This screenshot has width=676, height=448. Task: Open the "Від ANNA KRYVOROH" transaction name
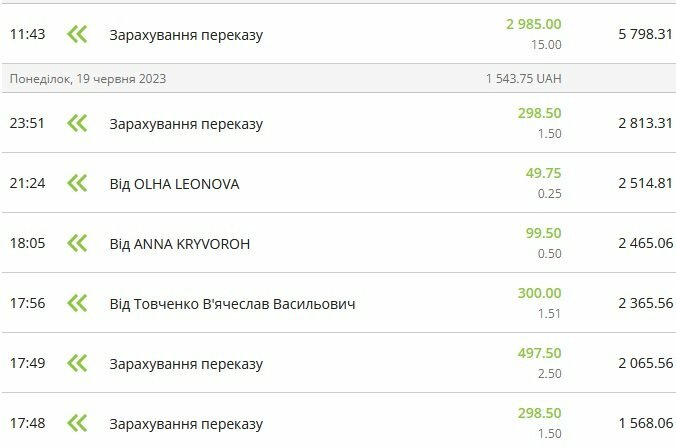[x=179, y=244]
